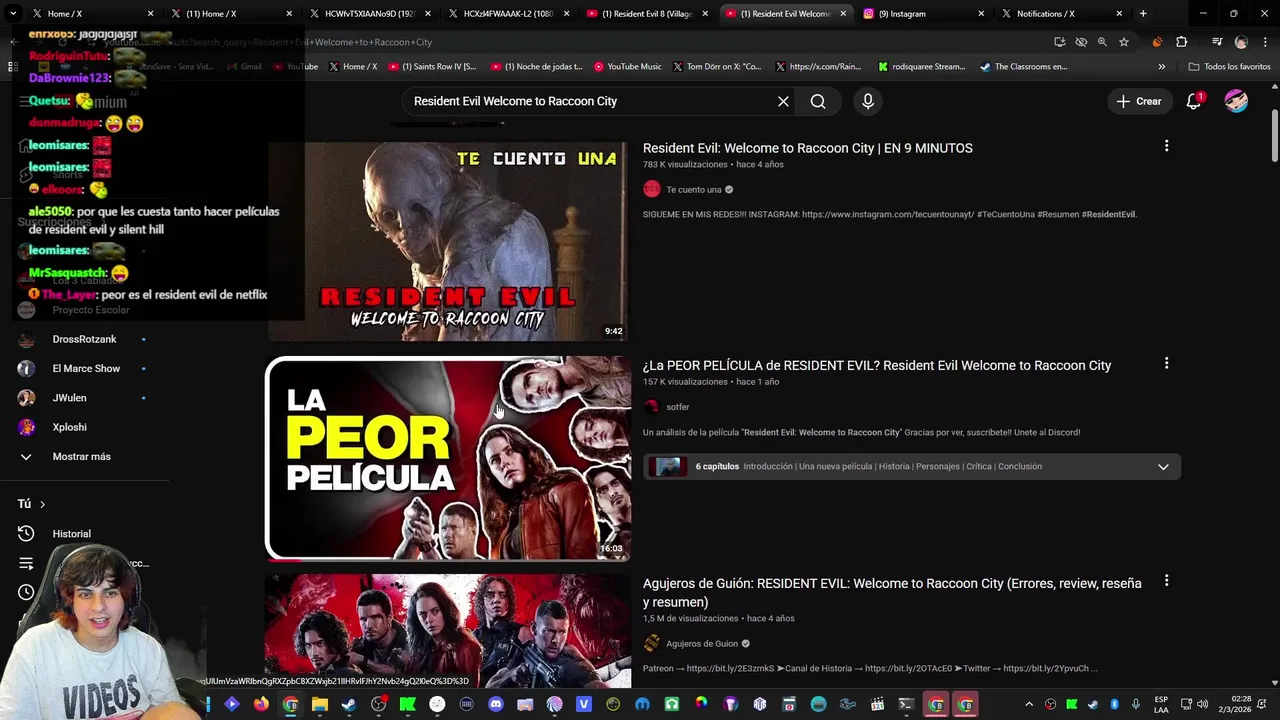This screenshot has width=1280, height=720.
Task: Click the Crear button
Action: click(1139, 101)
